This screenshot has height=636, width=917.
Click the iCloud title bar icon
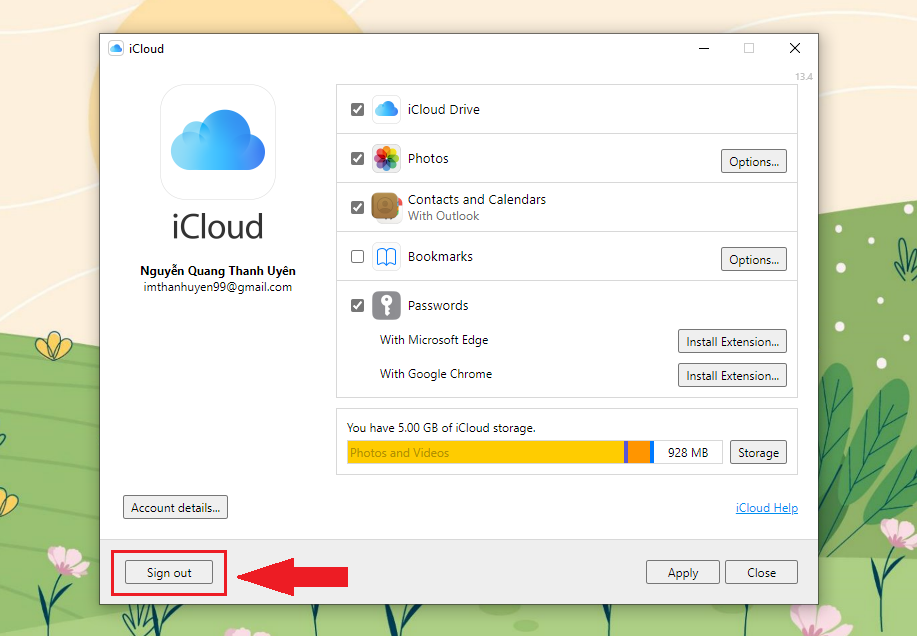(116, 49)
